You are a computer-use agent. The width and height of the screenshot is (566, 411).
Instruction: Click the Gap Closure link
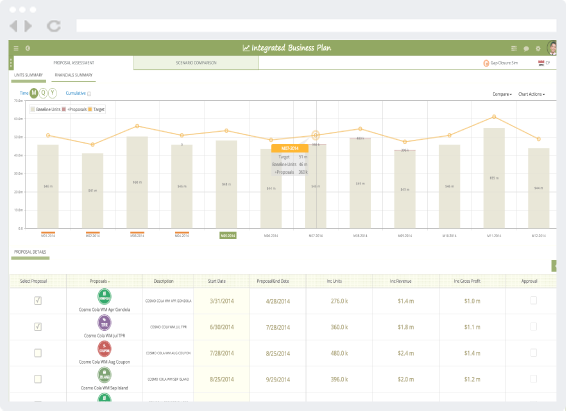(504, 63)
